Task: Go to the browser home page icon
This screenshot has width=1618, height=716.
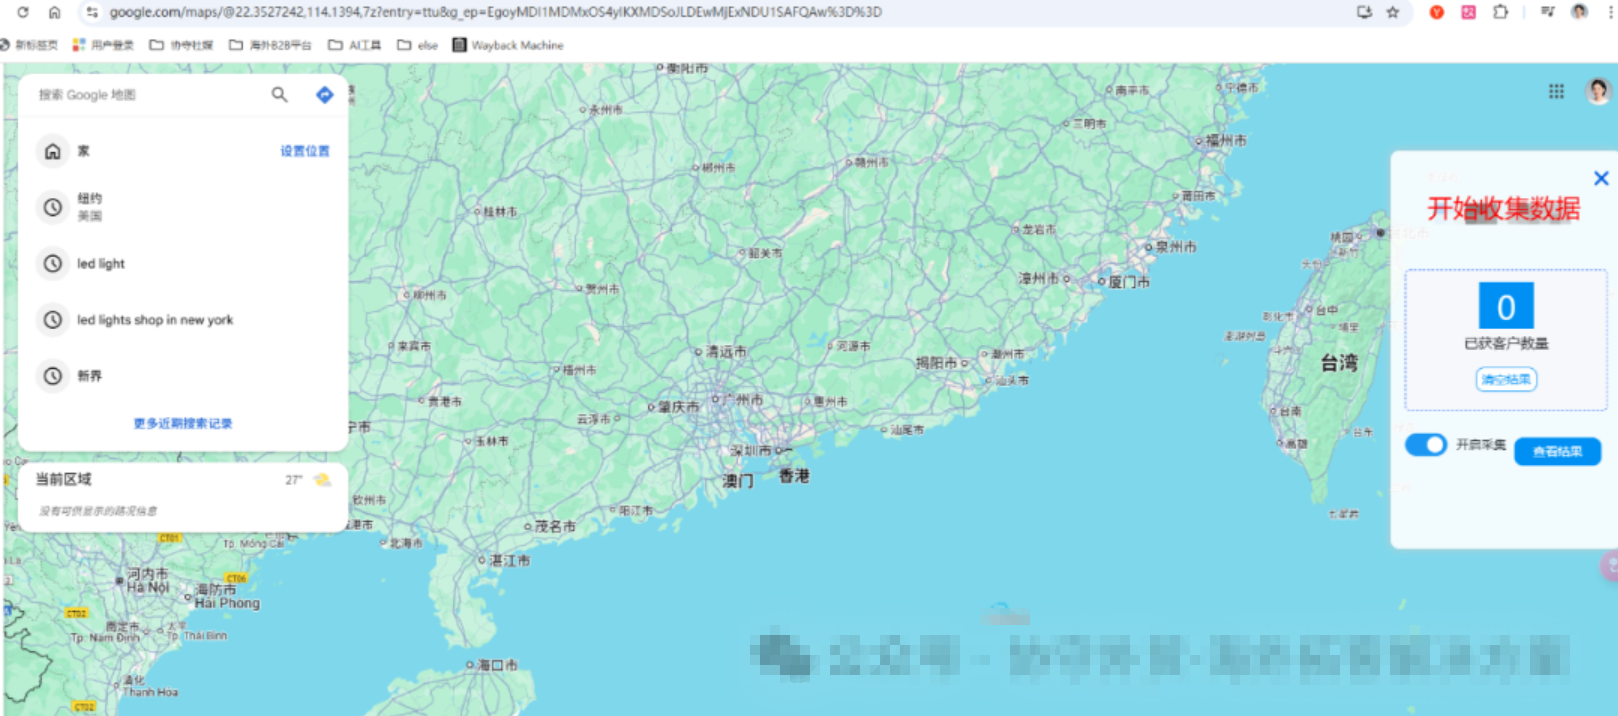Action: 55,12
